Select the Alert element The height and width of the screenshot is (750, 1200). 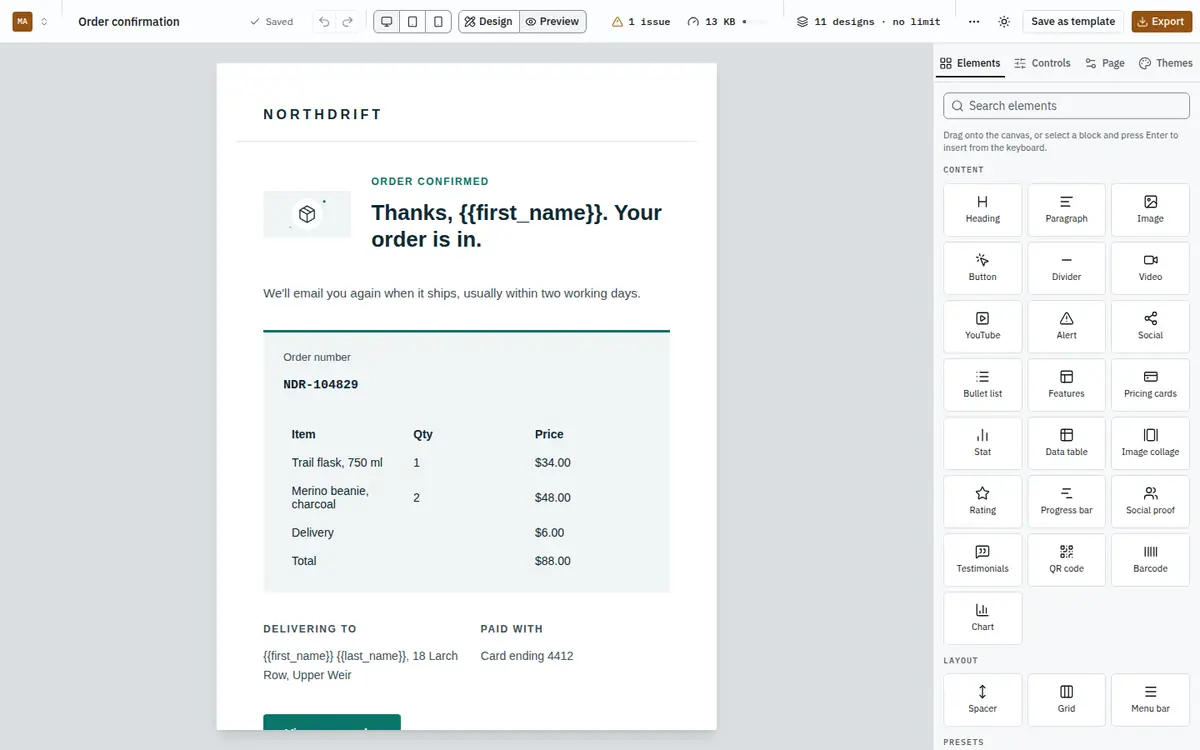(1066, 326)
